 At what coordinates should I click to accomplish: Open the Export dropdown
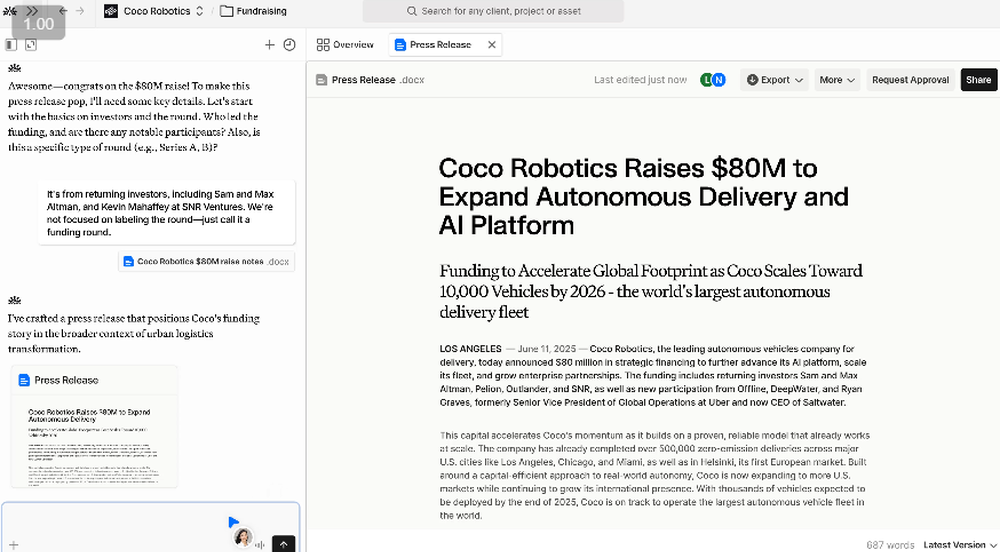pyautogui.click(x=774, y=80)
